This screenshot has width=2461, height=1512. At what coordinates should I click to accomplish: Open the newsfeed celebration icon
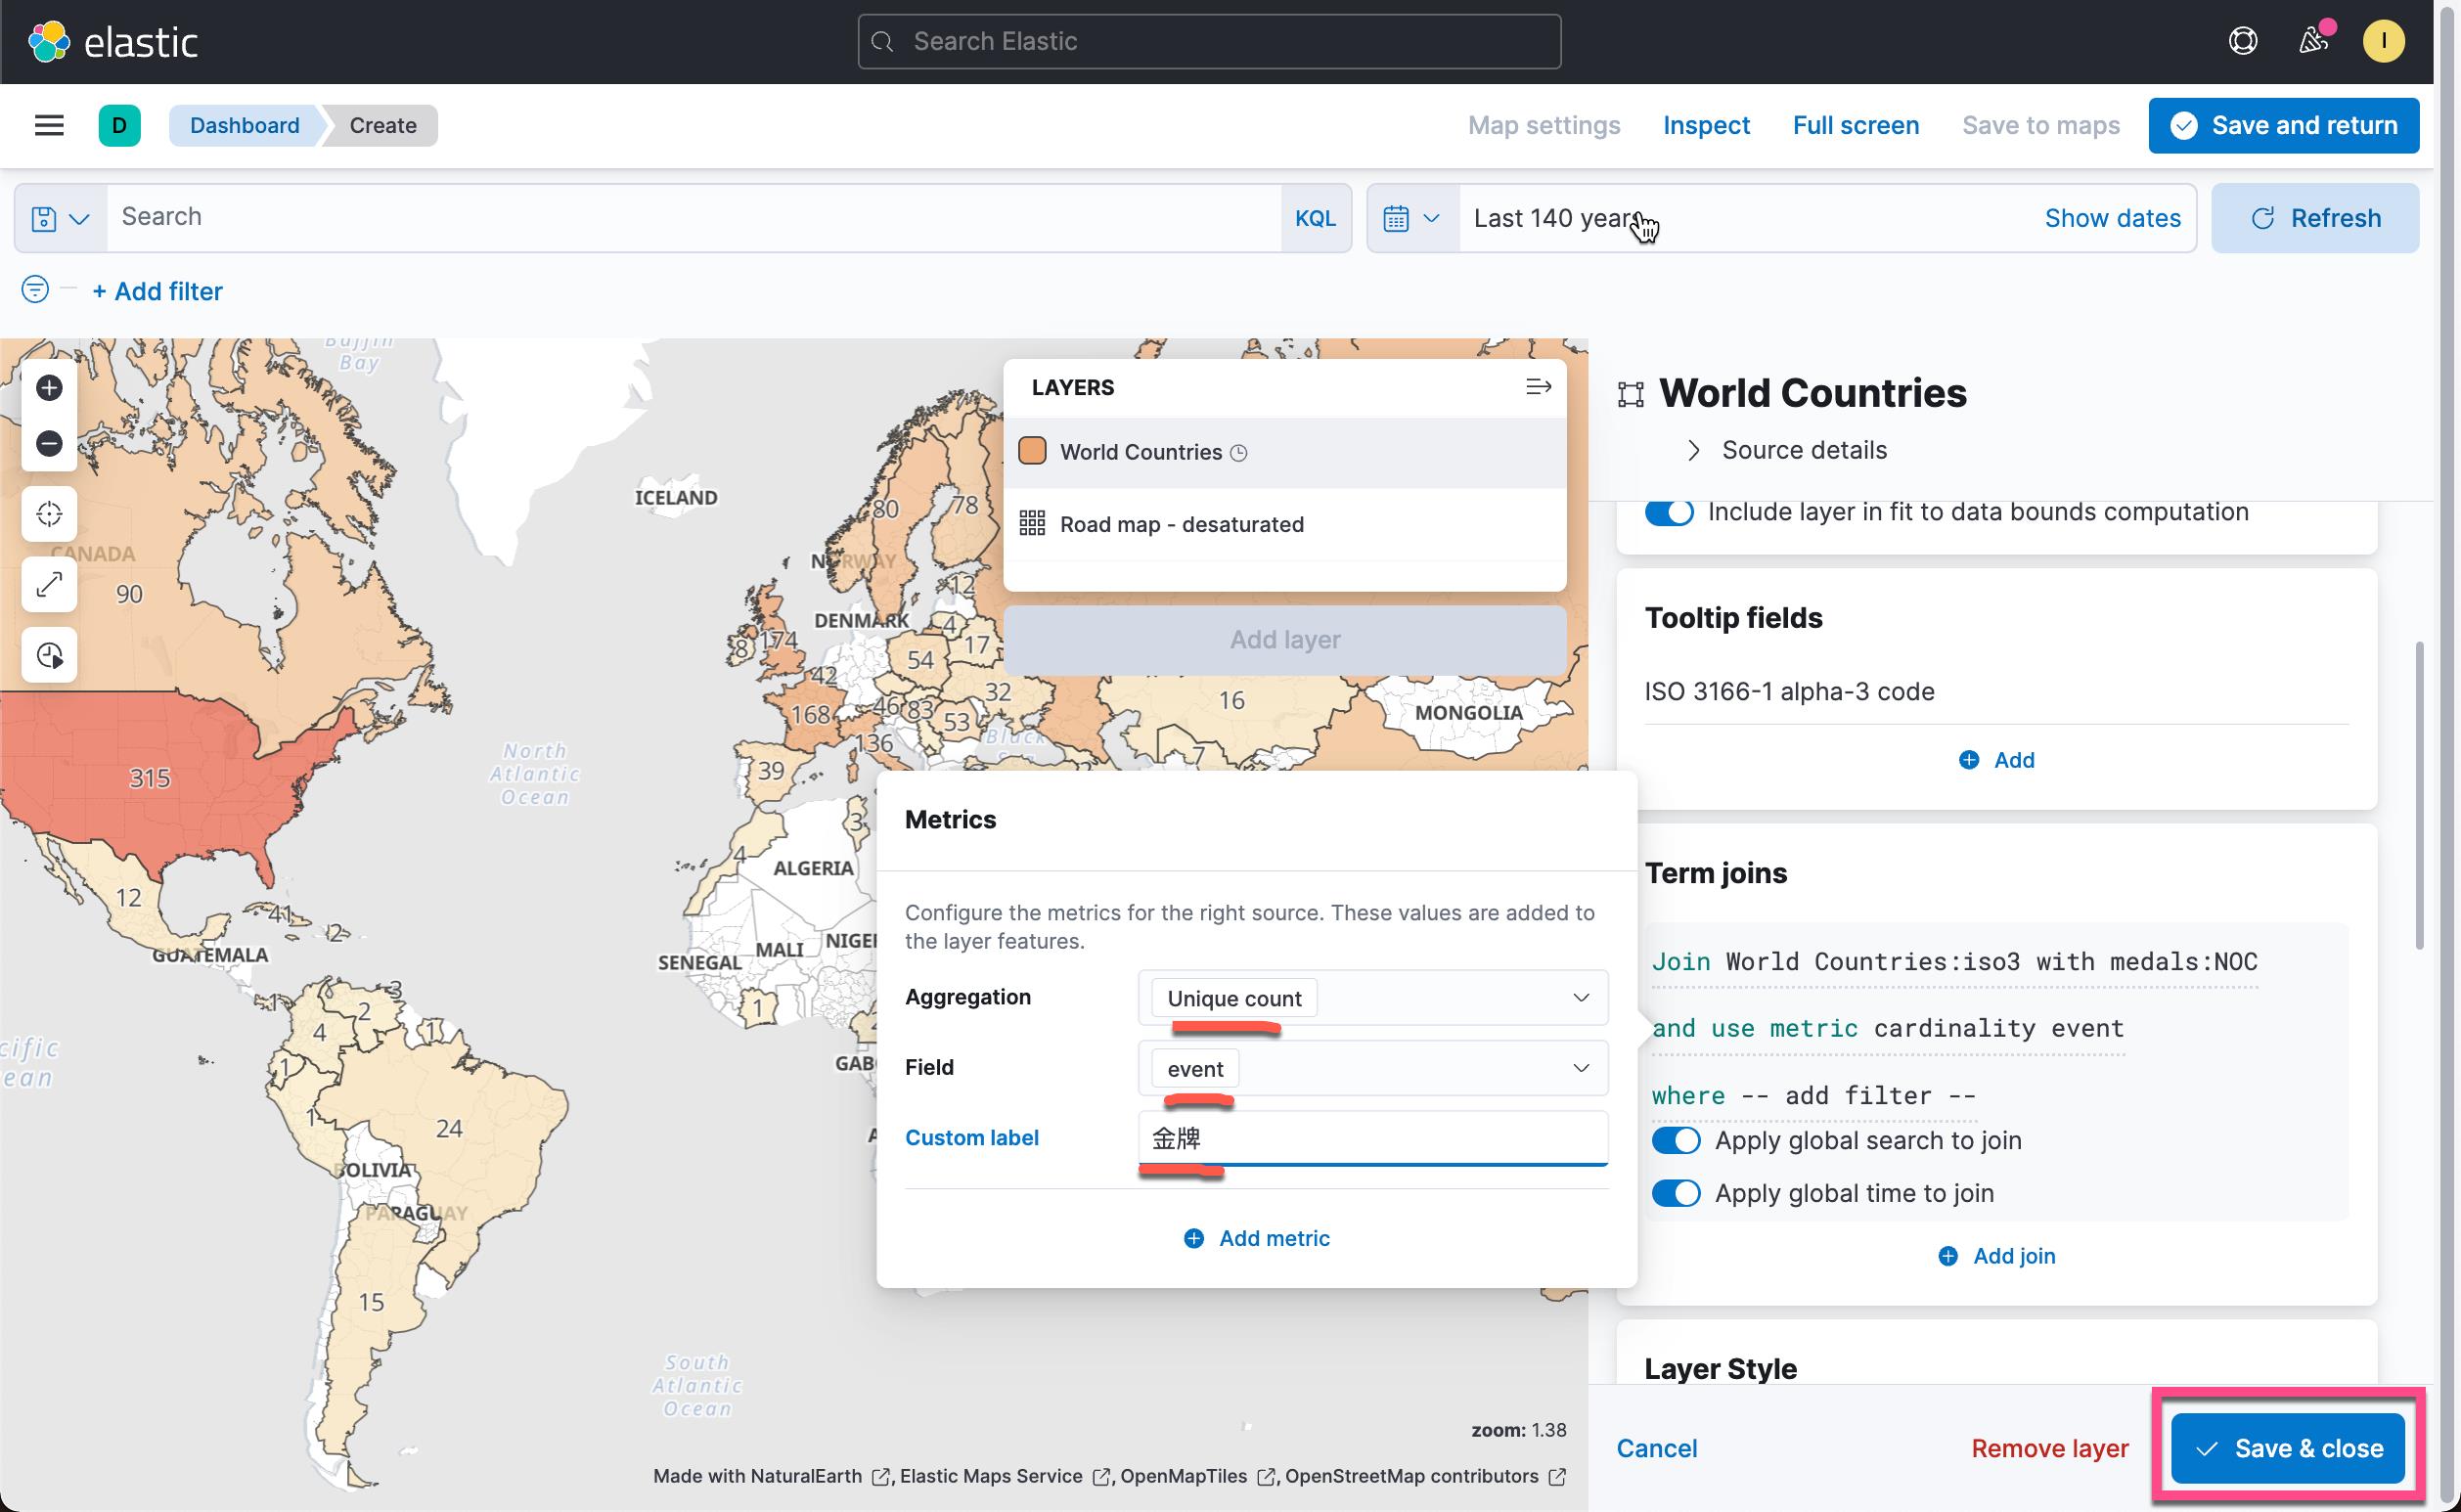pos(2312,41)
